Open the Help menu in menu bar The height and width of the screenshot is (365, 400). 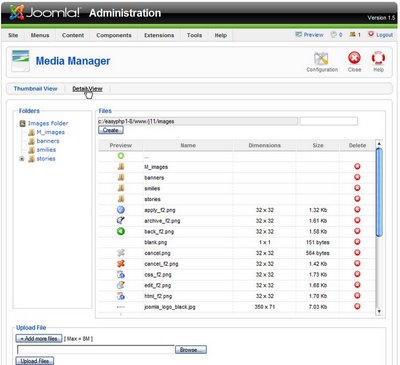pos(221,35)
